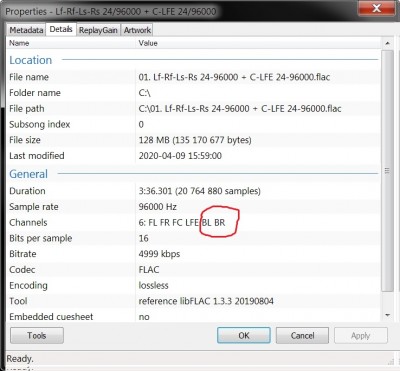Screen dimensions: 400x371
Task: Select the Bits per sample row
Action: coord(193,238)
